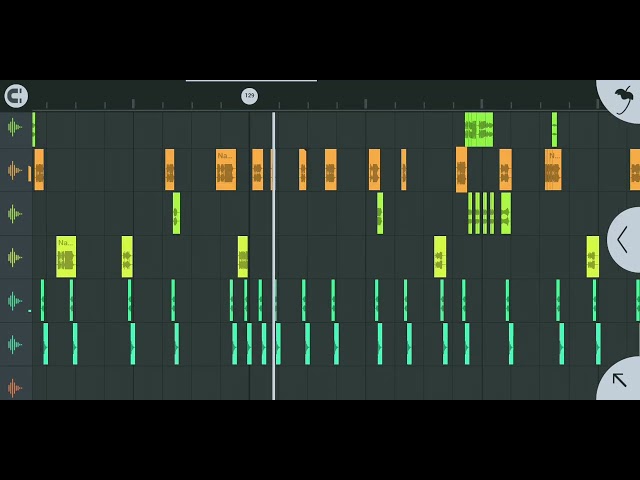640x480 pixels.
Task: Select the last green clip on first track
Action: tap(554, 129)
